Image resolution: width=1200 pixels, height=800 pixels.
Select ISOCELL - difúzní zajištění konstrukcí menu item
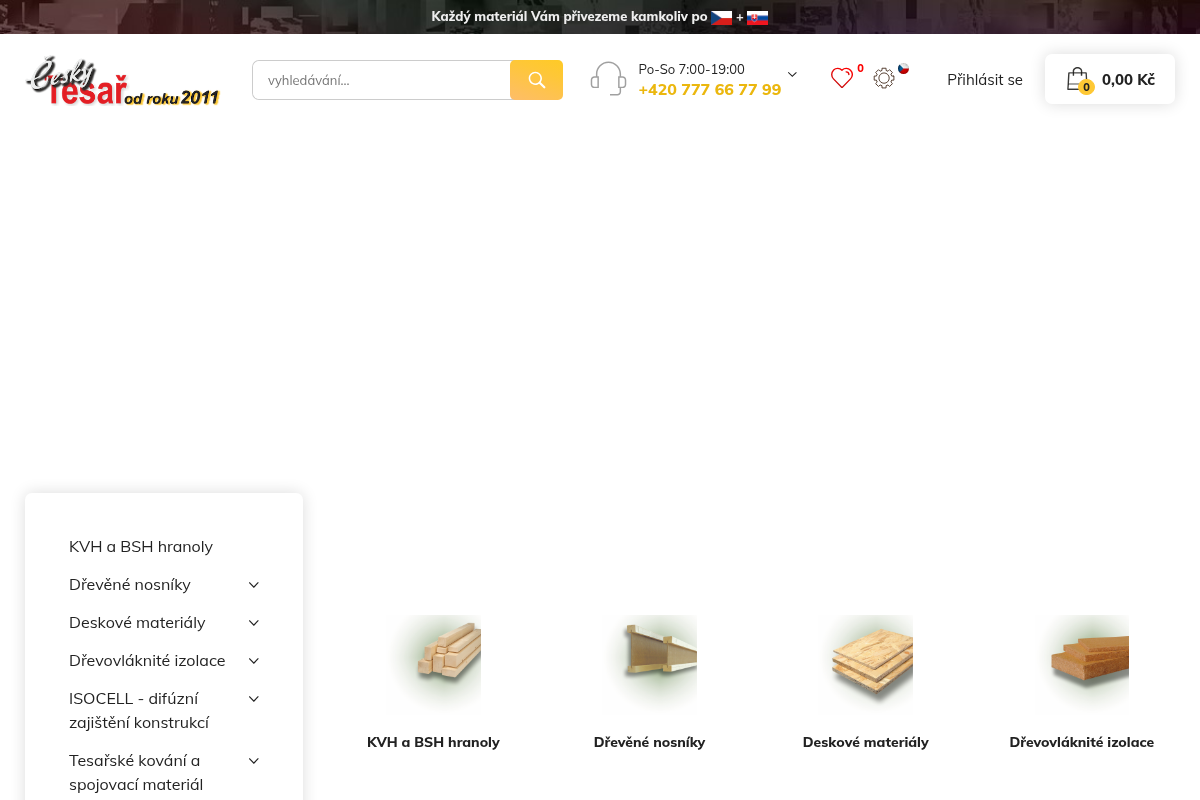point(139,710)
